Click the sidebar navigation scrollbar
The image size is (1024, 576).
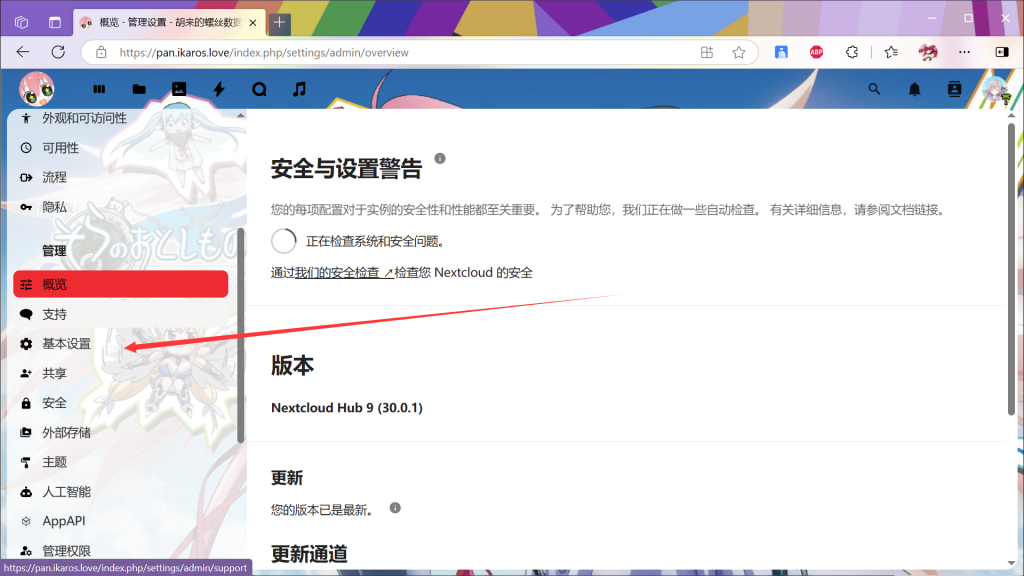pyautogui.click(x=240, y=336)
